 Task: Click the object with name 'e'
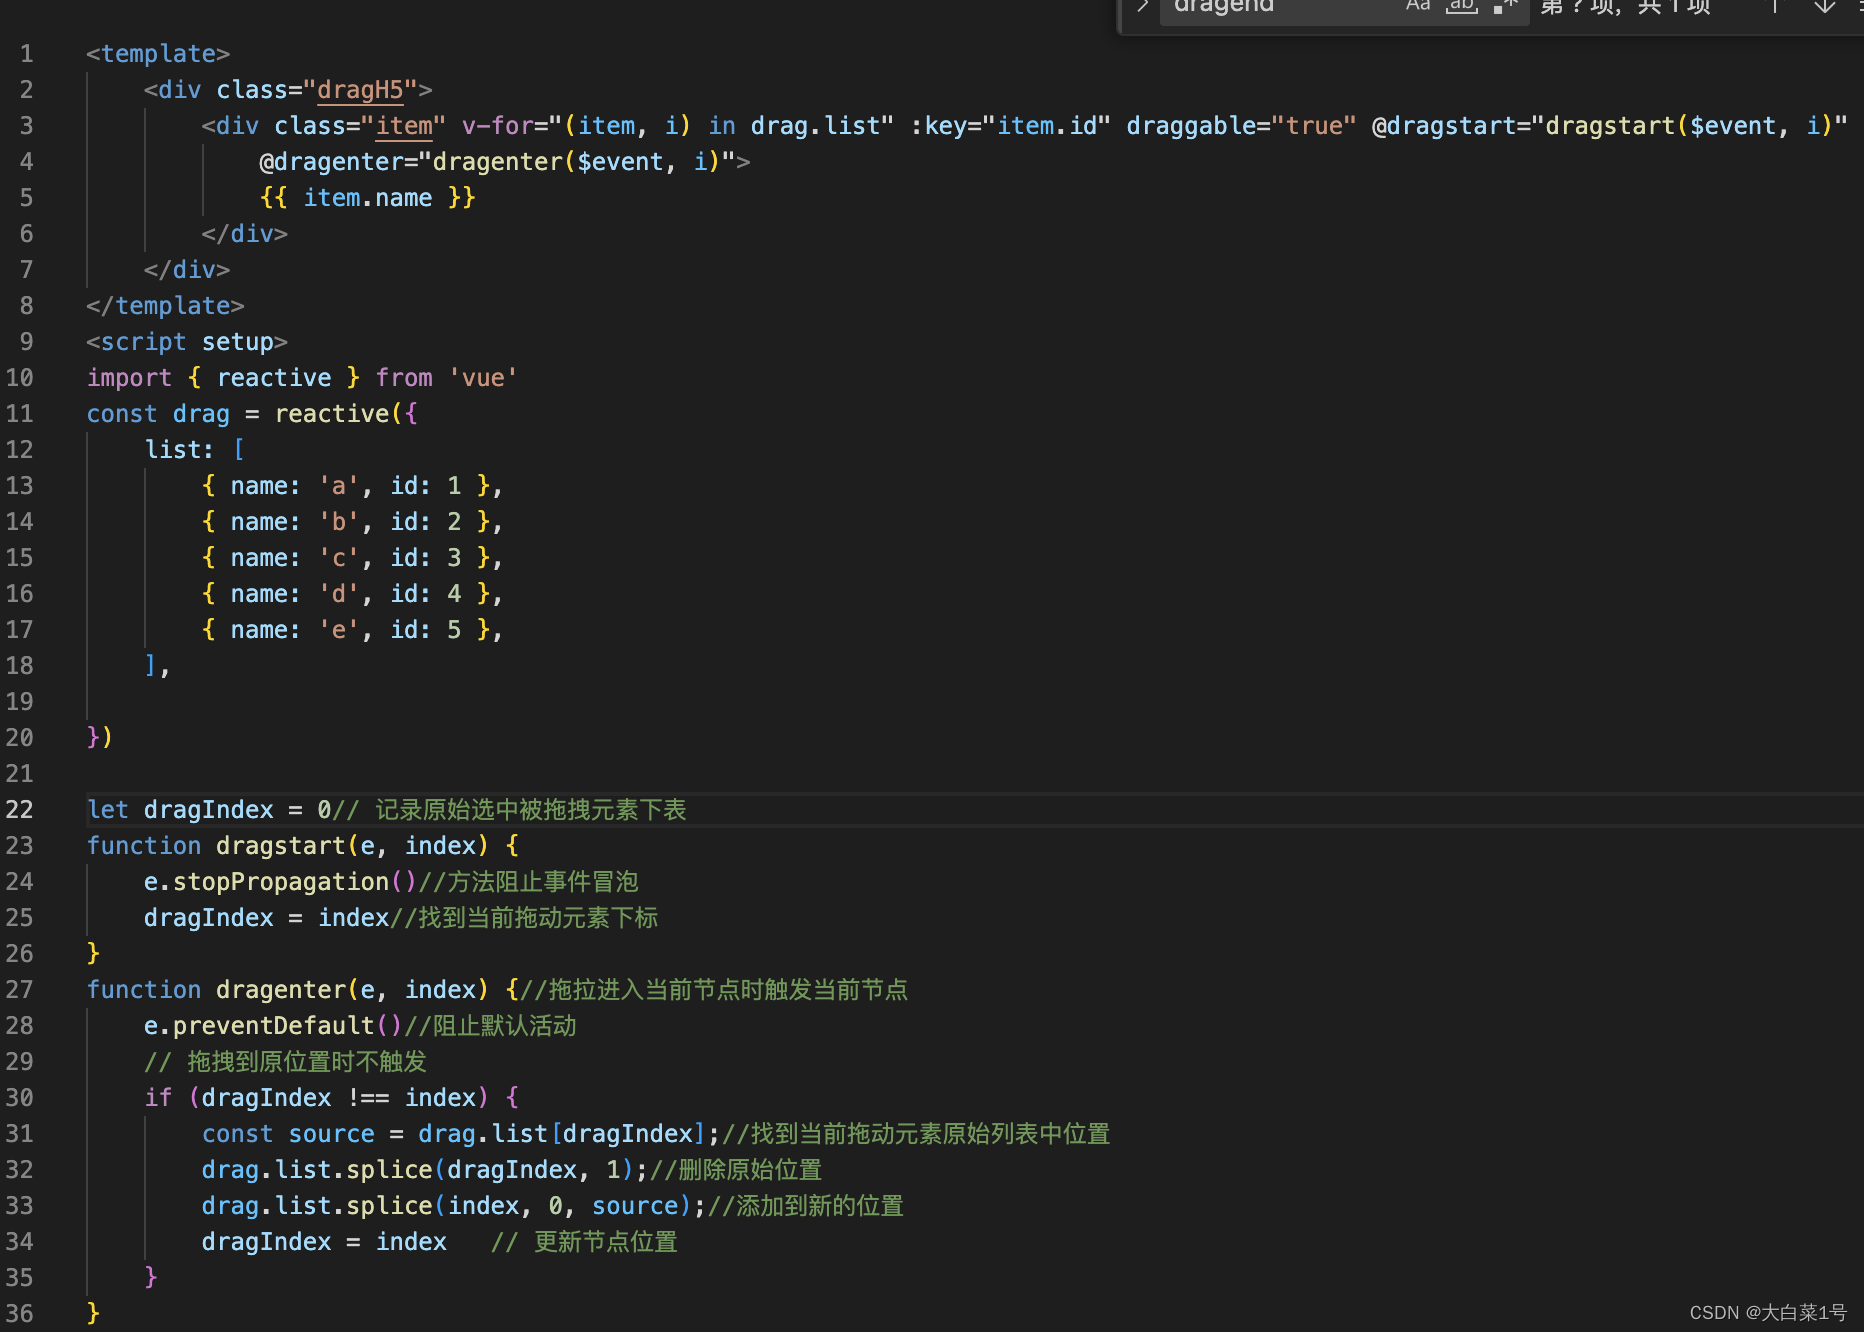point(345,629)
